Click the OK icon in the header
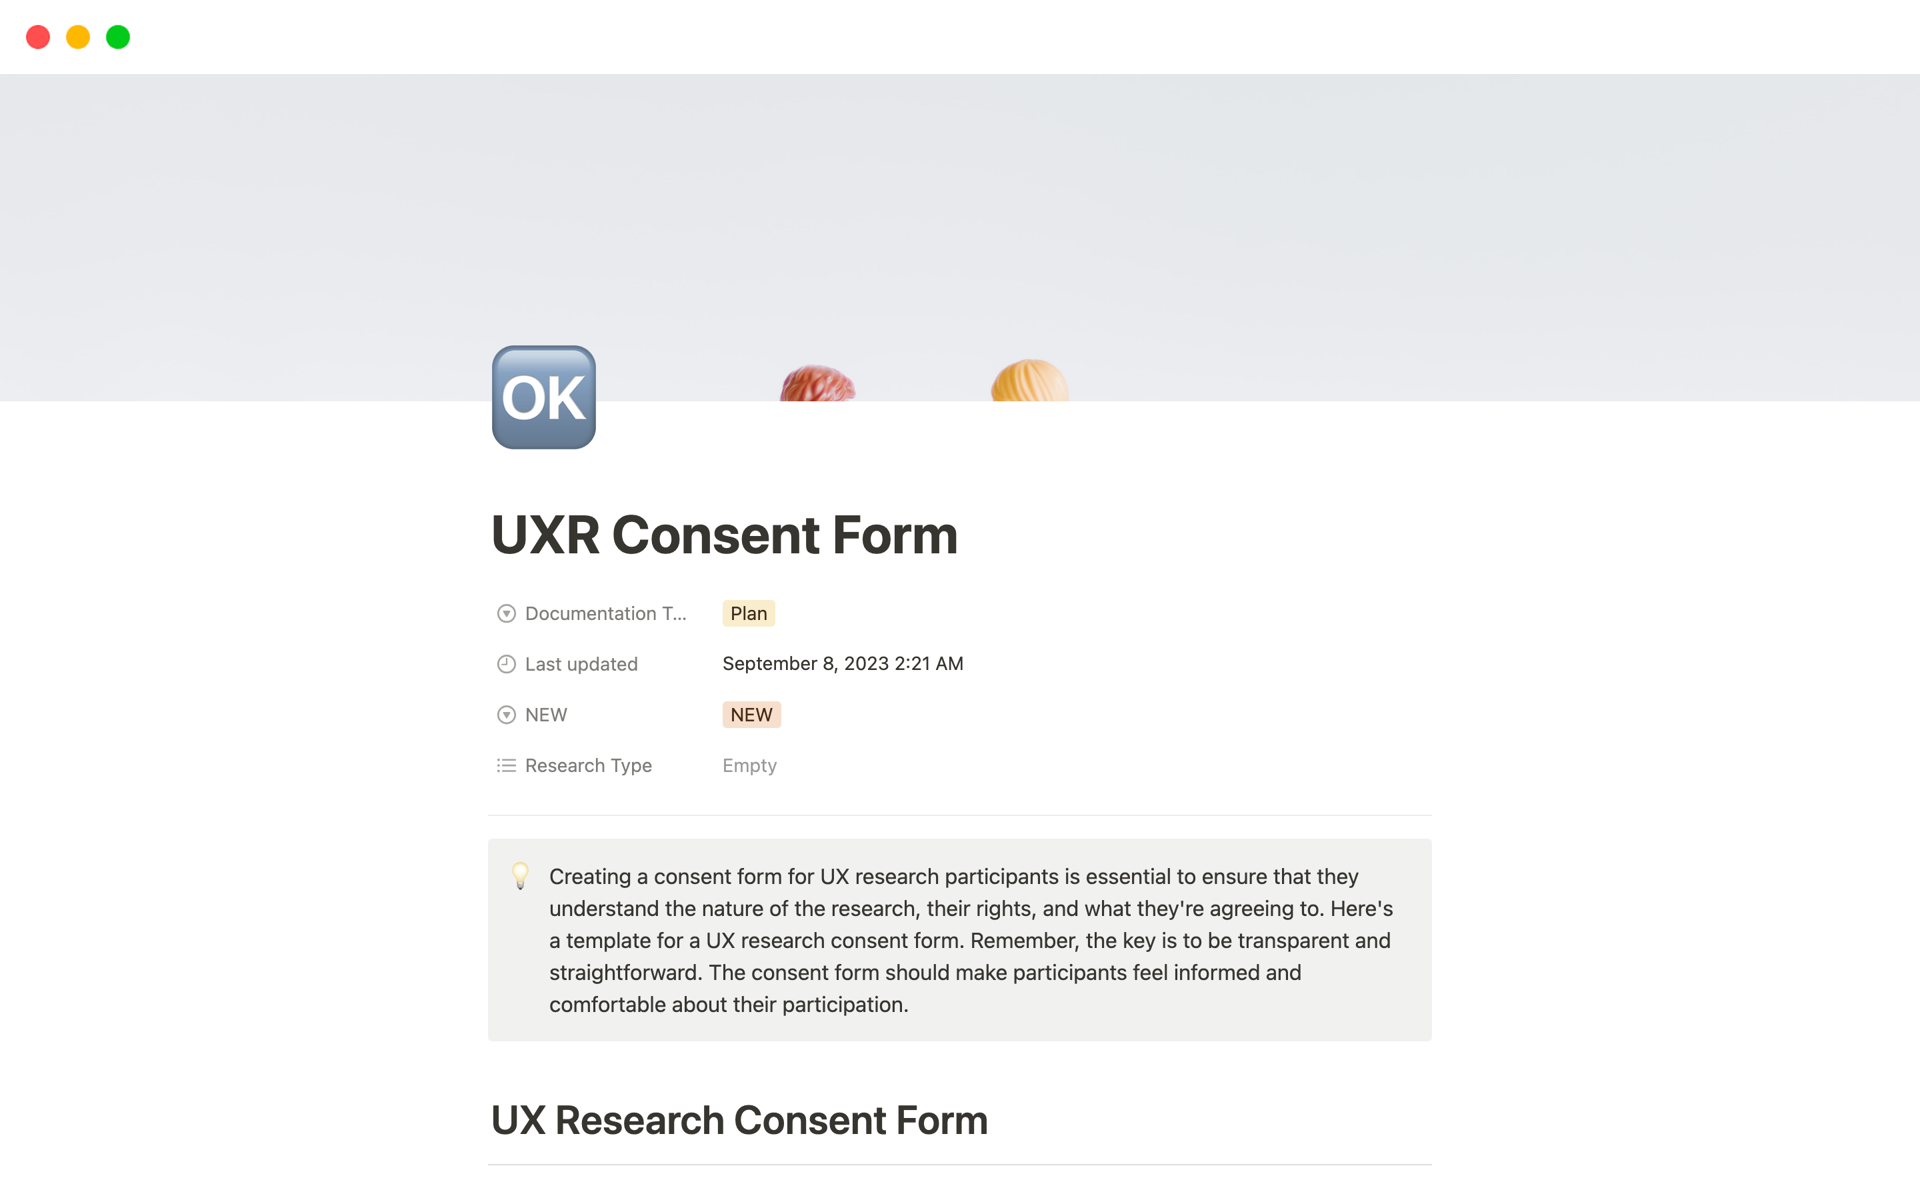 (543, 397)
